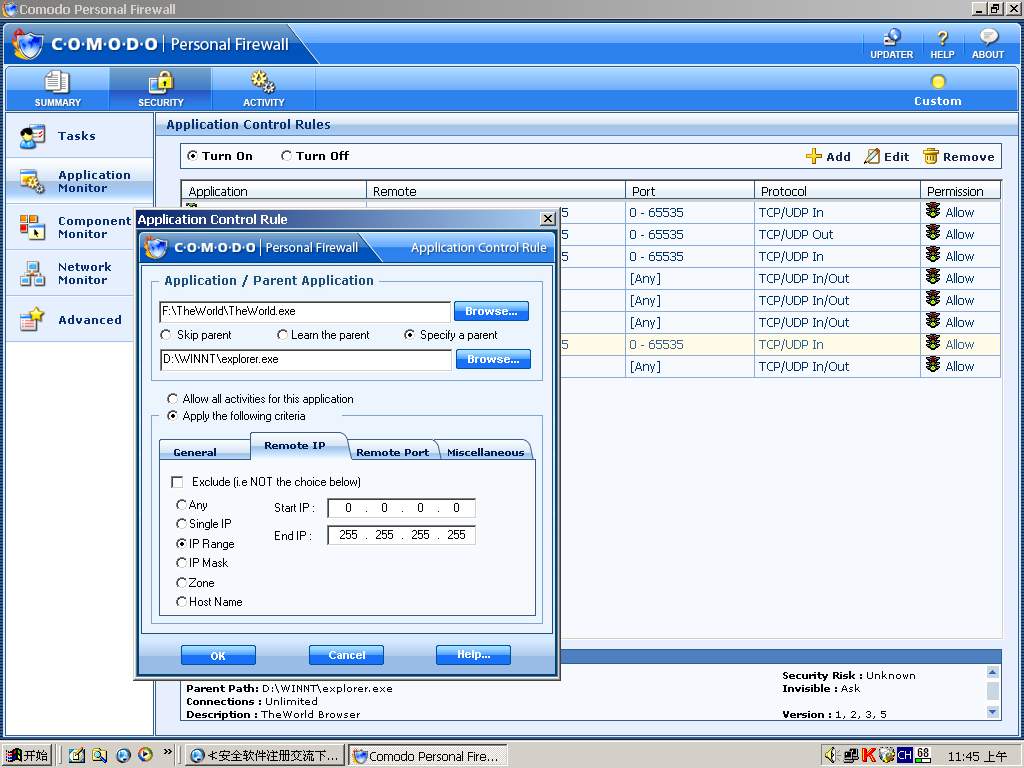Click the application path input field
The image size is (1024, 768).
(x=304, y=311)
